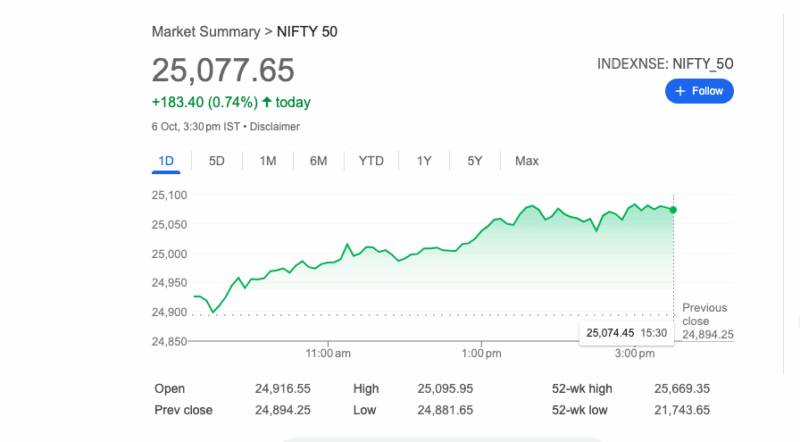Click the green up-arrow change indicator
Viewport: 800px width, 442px height.
pos(267,102)
